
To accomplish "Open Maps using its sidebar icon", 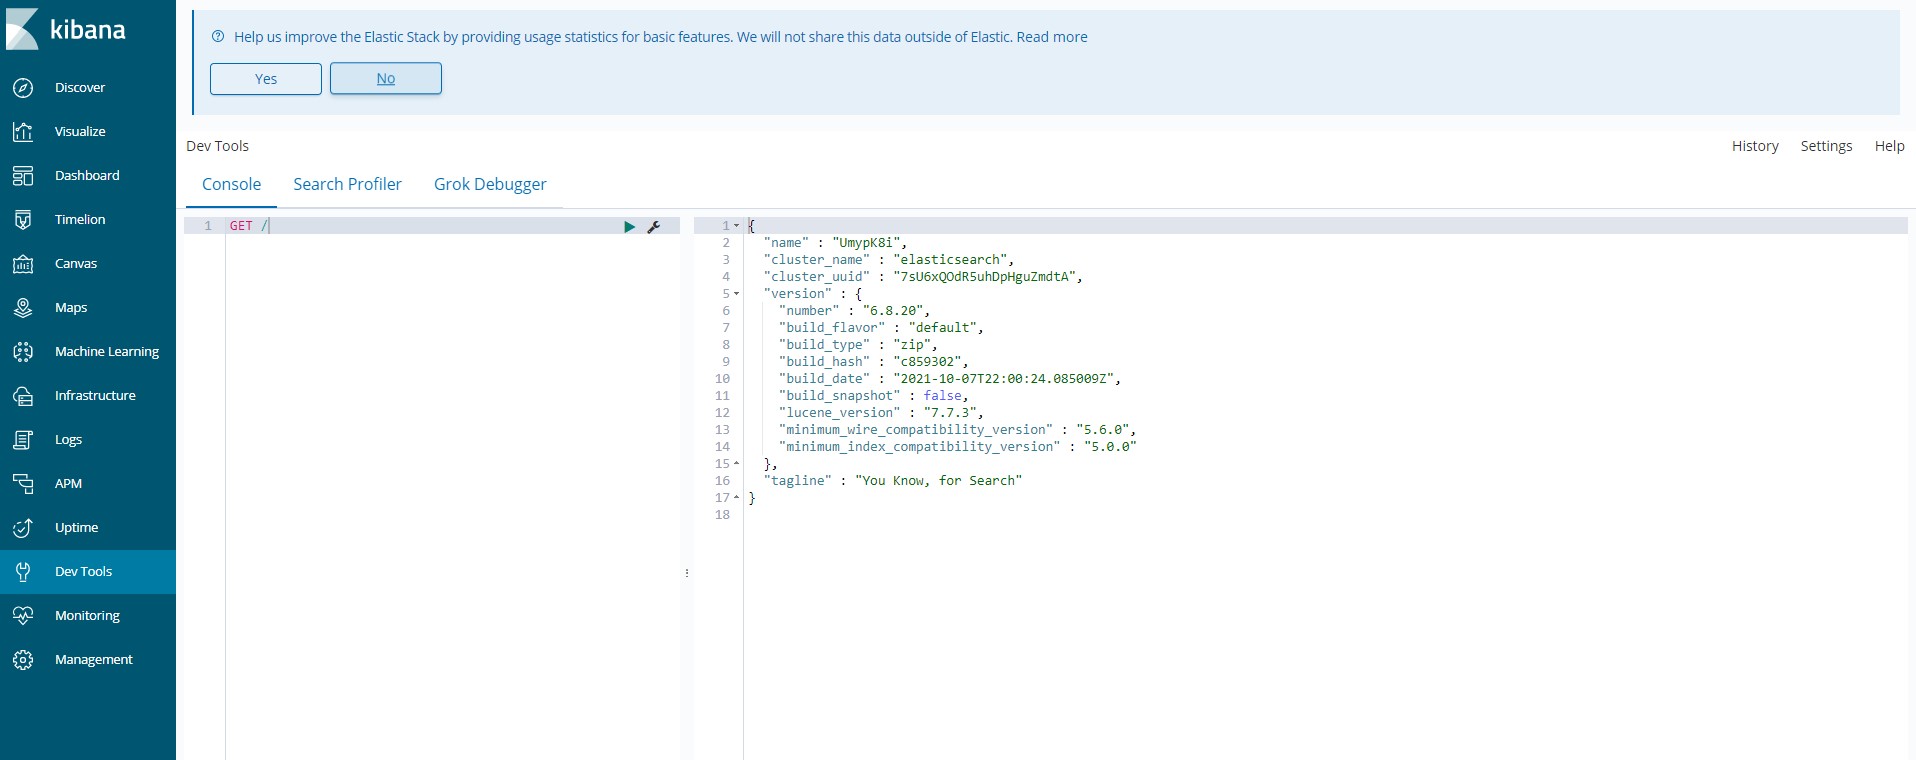I will (23, 308).
